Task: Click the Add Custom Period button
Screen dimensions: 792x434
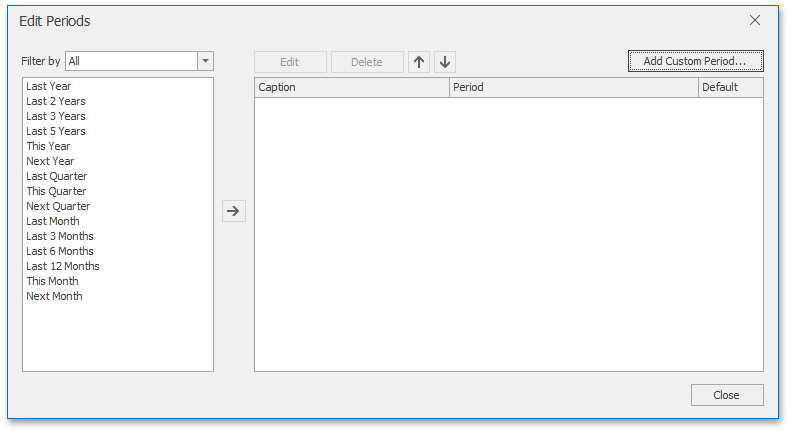Action: 695,61
